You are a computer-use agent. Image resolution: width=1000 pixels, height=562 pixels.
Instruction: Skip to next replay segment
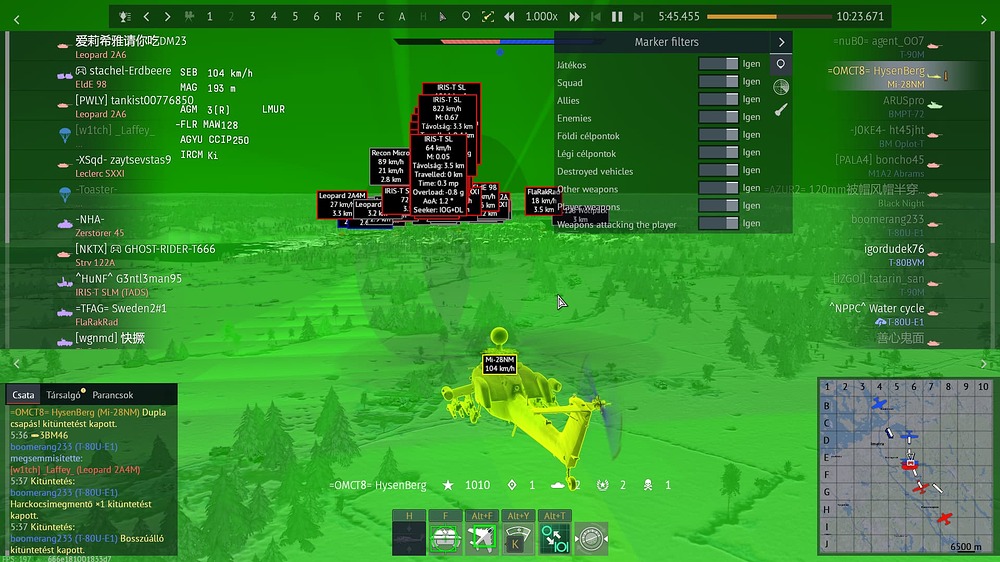tap(638, 17)
